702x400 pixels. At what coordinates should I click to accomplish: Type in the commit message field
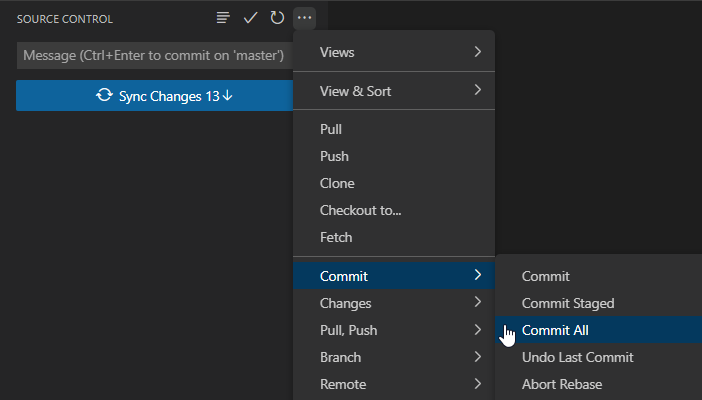click(154, 55)
